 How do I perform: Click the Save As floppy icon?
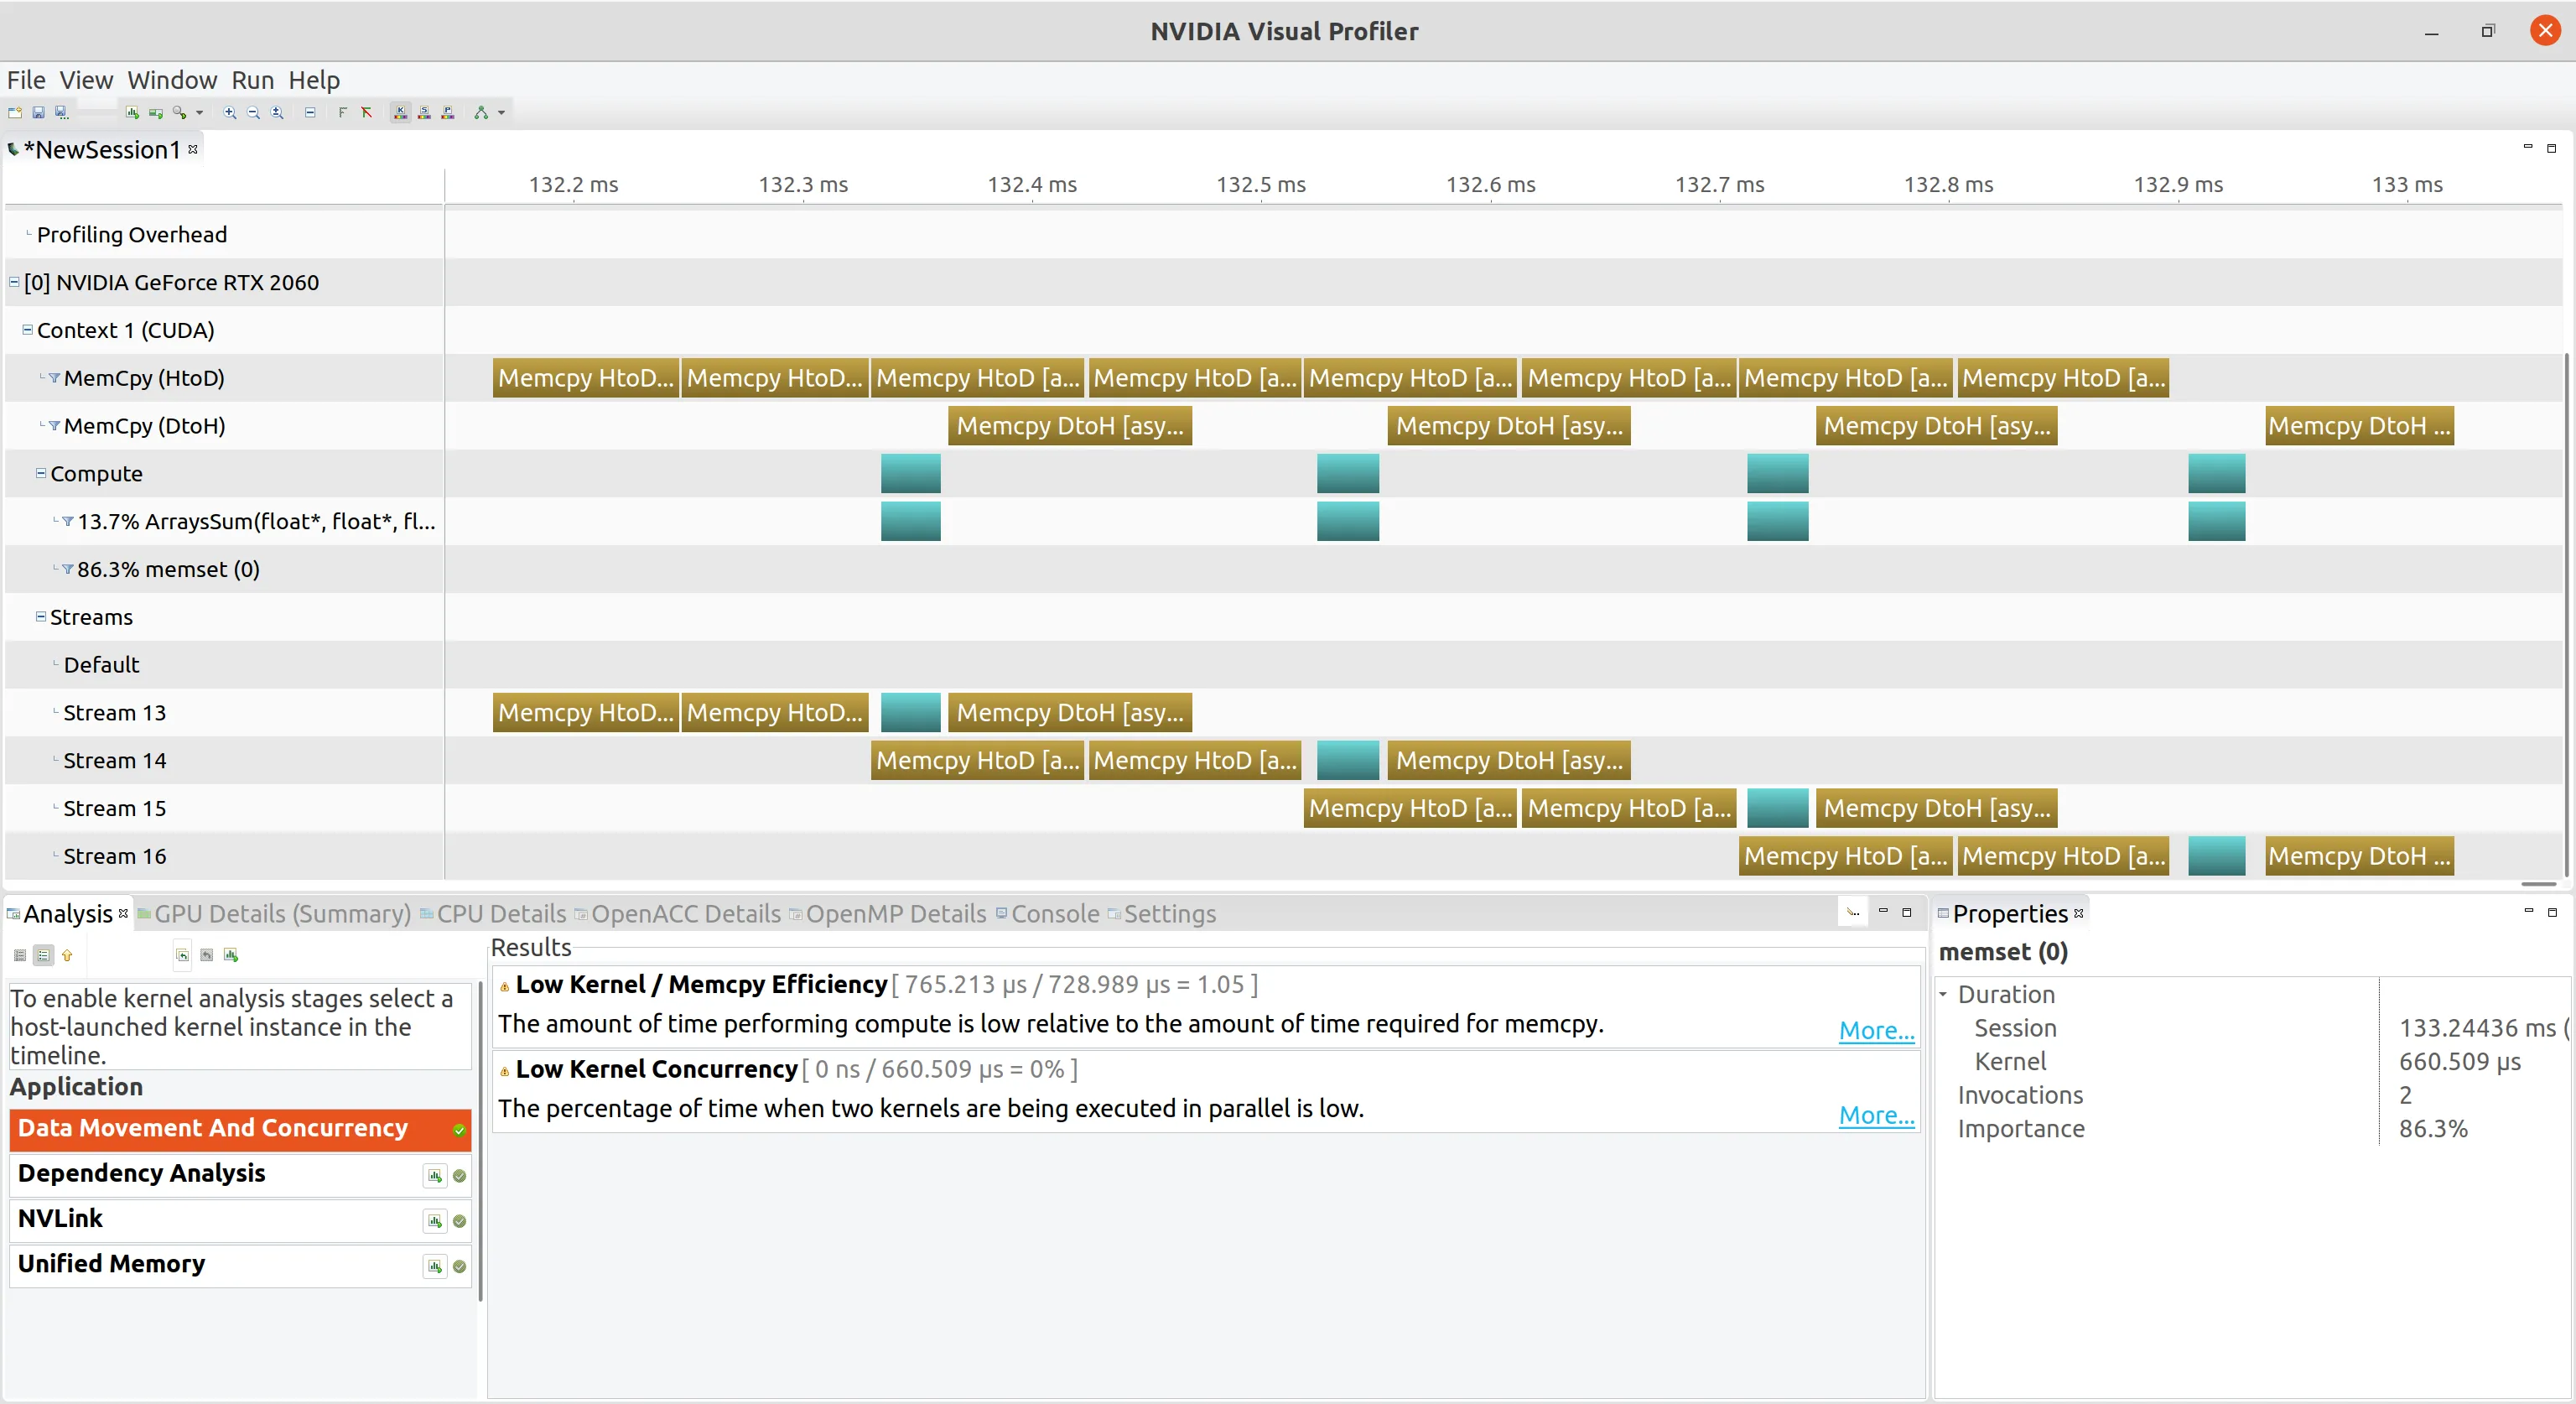coord(62,113)
